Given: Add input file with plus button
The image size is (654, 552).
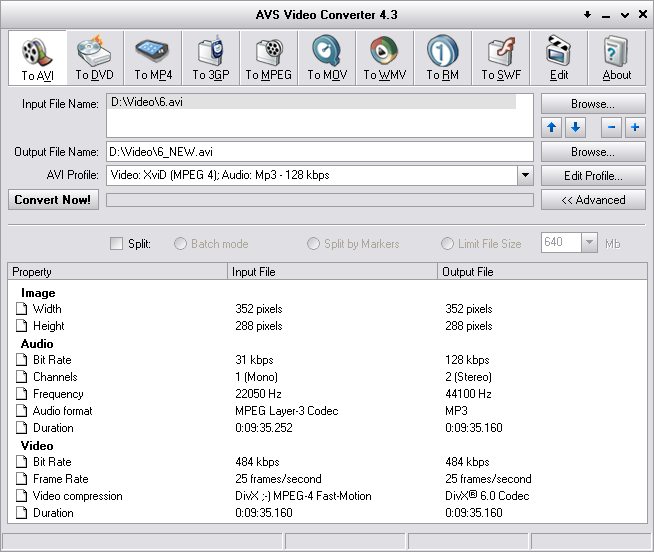Looking at the screenshot, I should point(635,128).
